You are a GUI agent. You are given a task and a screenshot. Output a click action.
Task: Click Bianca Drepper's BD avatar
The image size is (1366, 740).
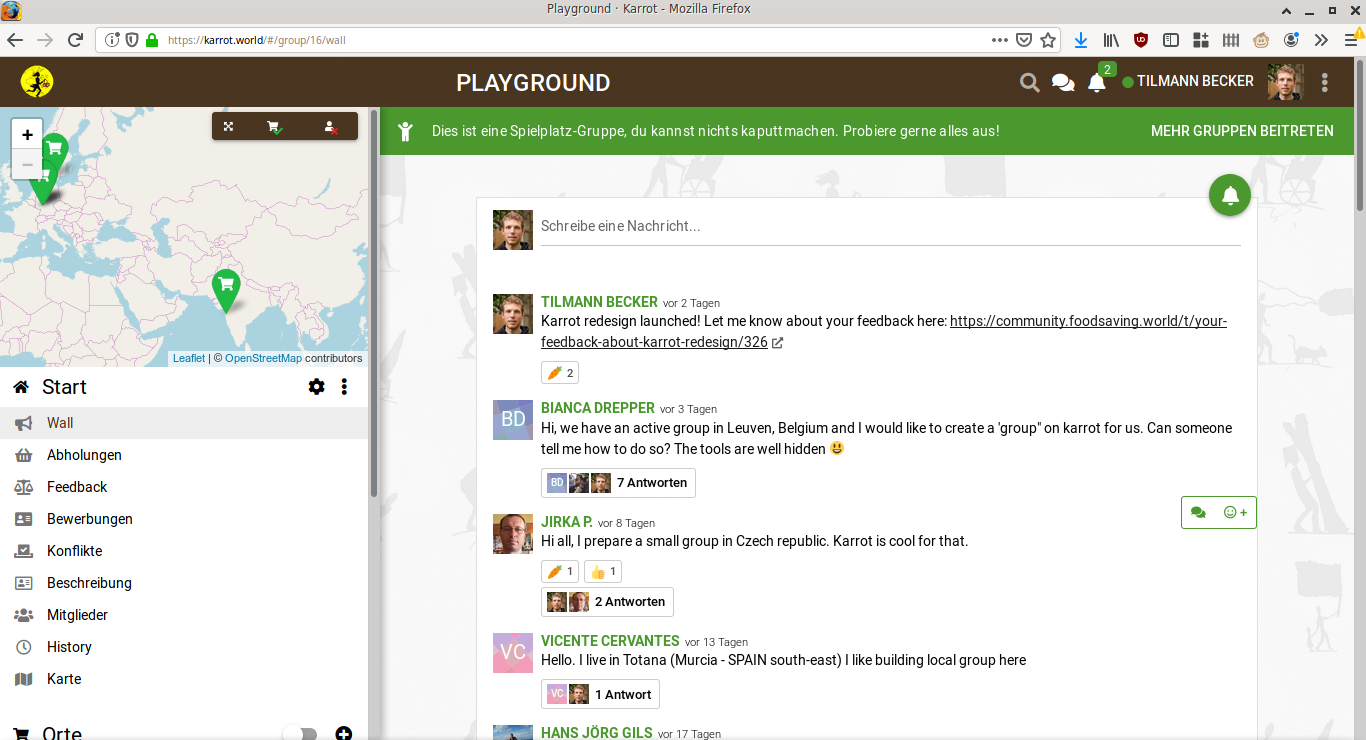click(x=513, y=420)
